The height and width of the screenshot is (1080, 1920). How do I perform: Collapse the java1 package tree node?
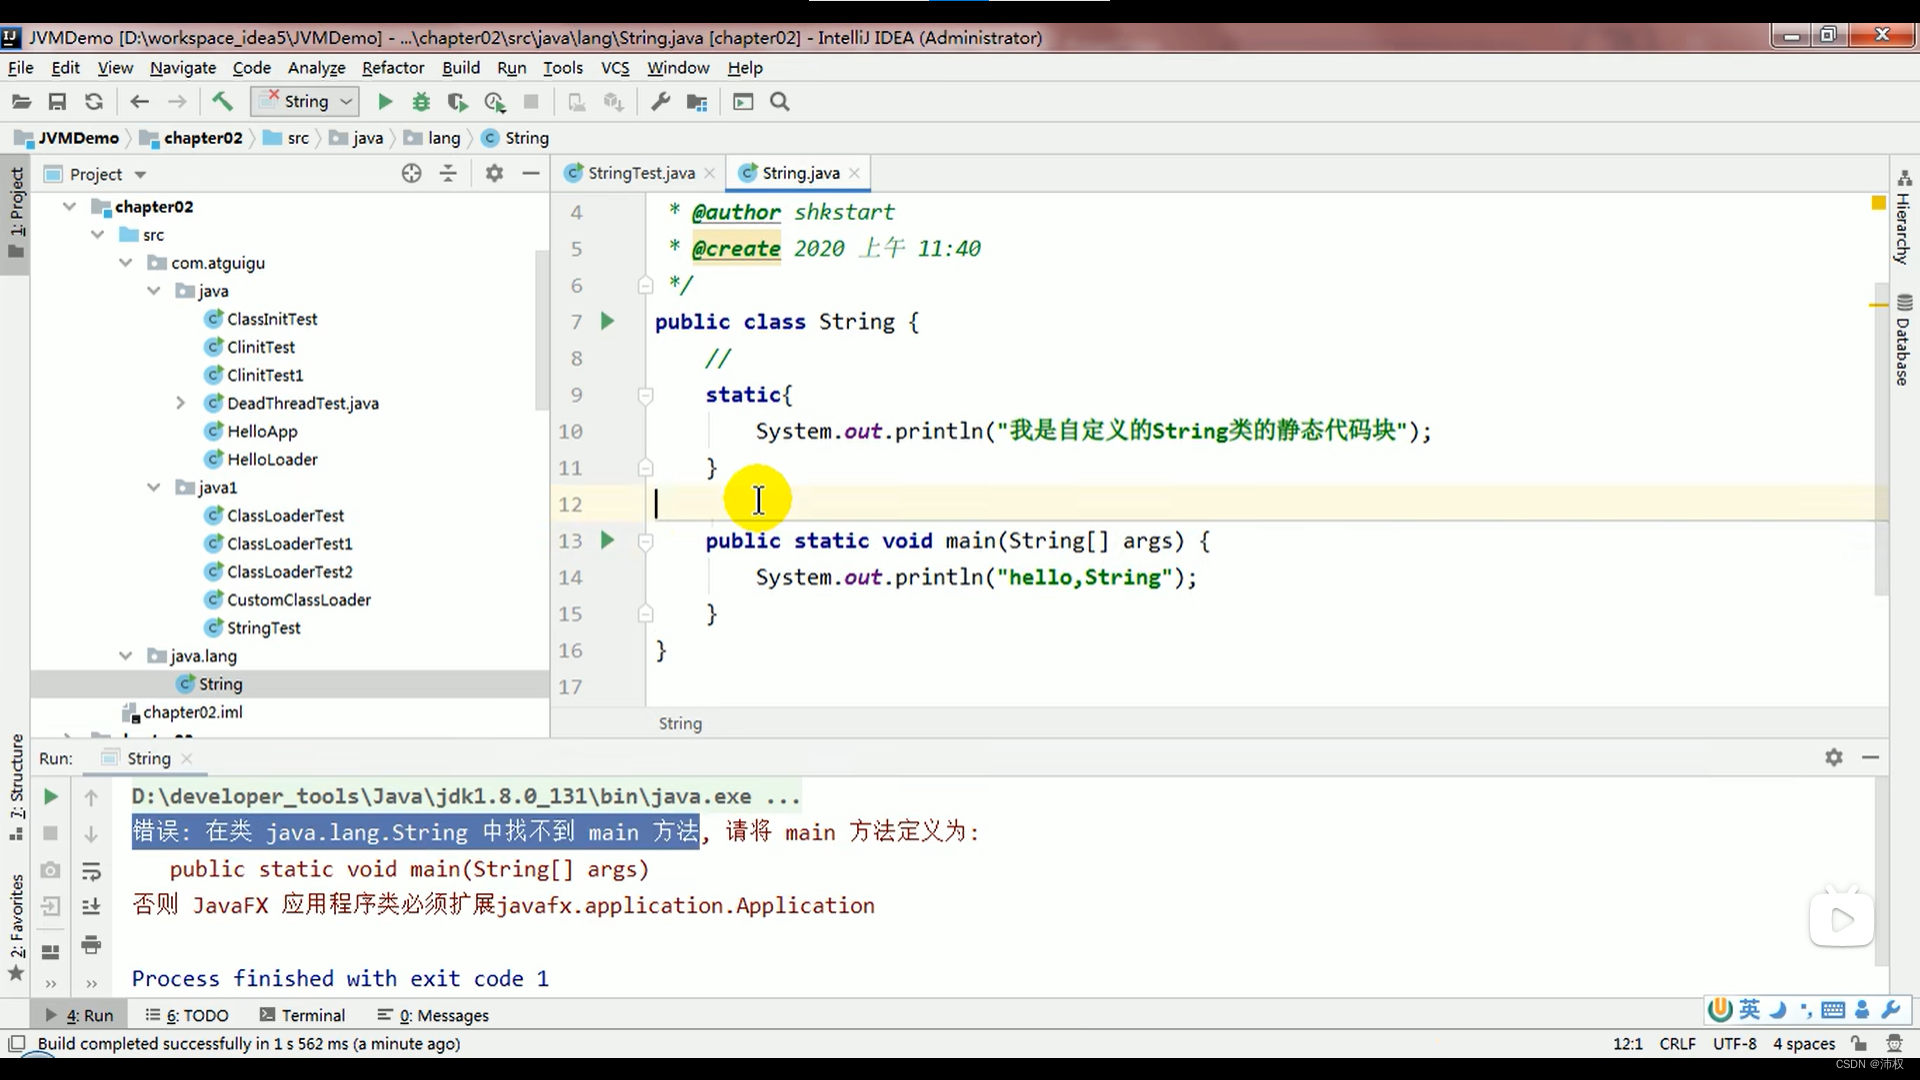154,487
